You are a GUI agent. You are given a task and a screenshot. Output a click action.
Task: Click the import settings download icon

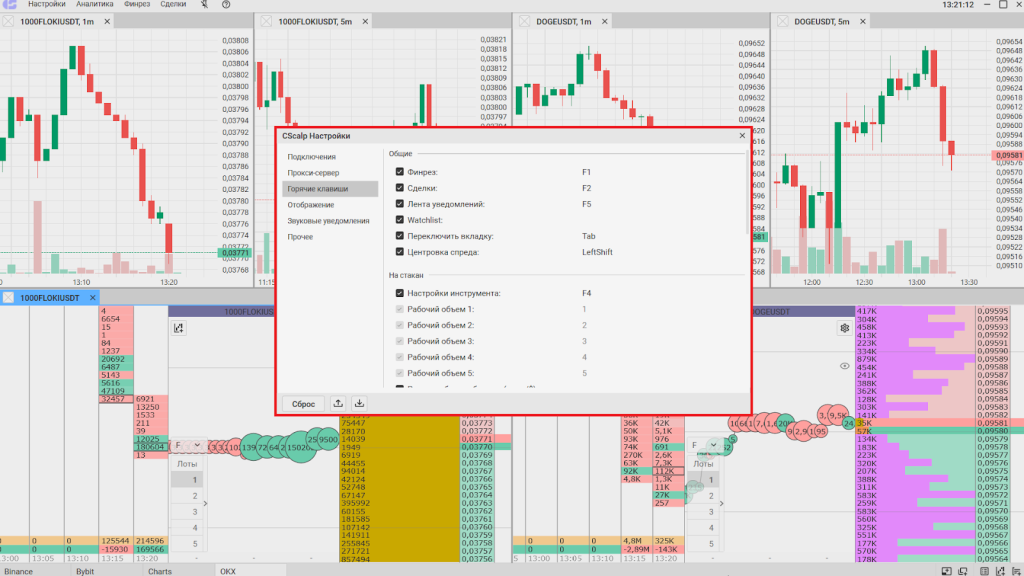click(x=359, y=403)
